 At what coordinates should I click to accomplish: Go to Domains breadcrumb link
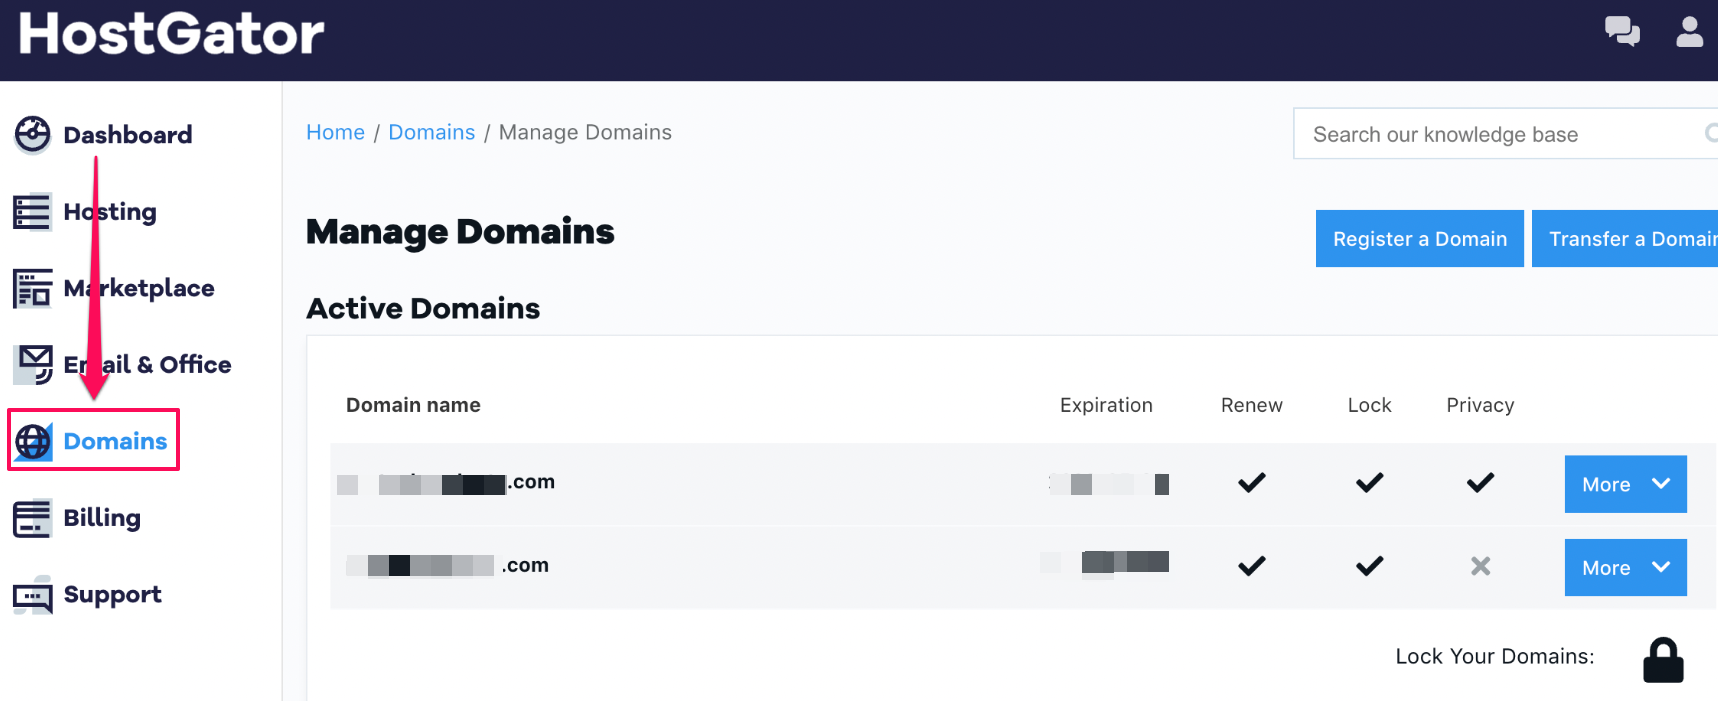(432, 132)
